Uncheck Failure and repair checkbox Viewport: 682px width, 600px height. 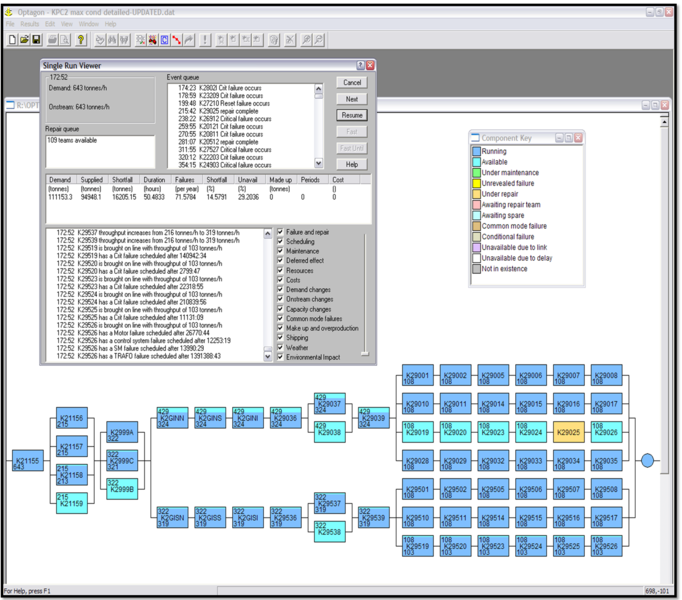click(x=280, y=231)
